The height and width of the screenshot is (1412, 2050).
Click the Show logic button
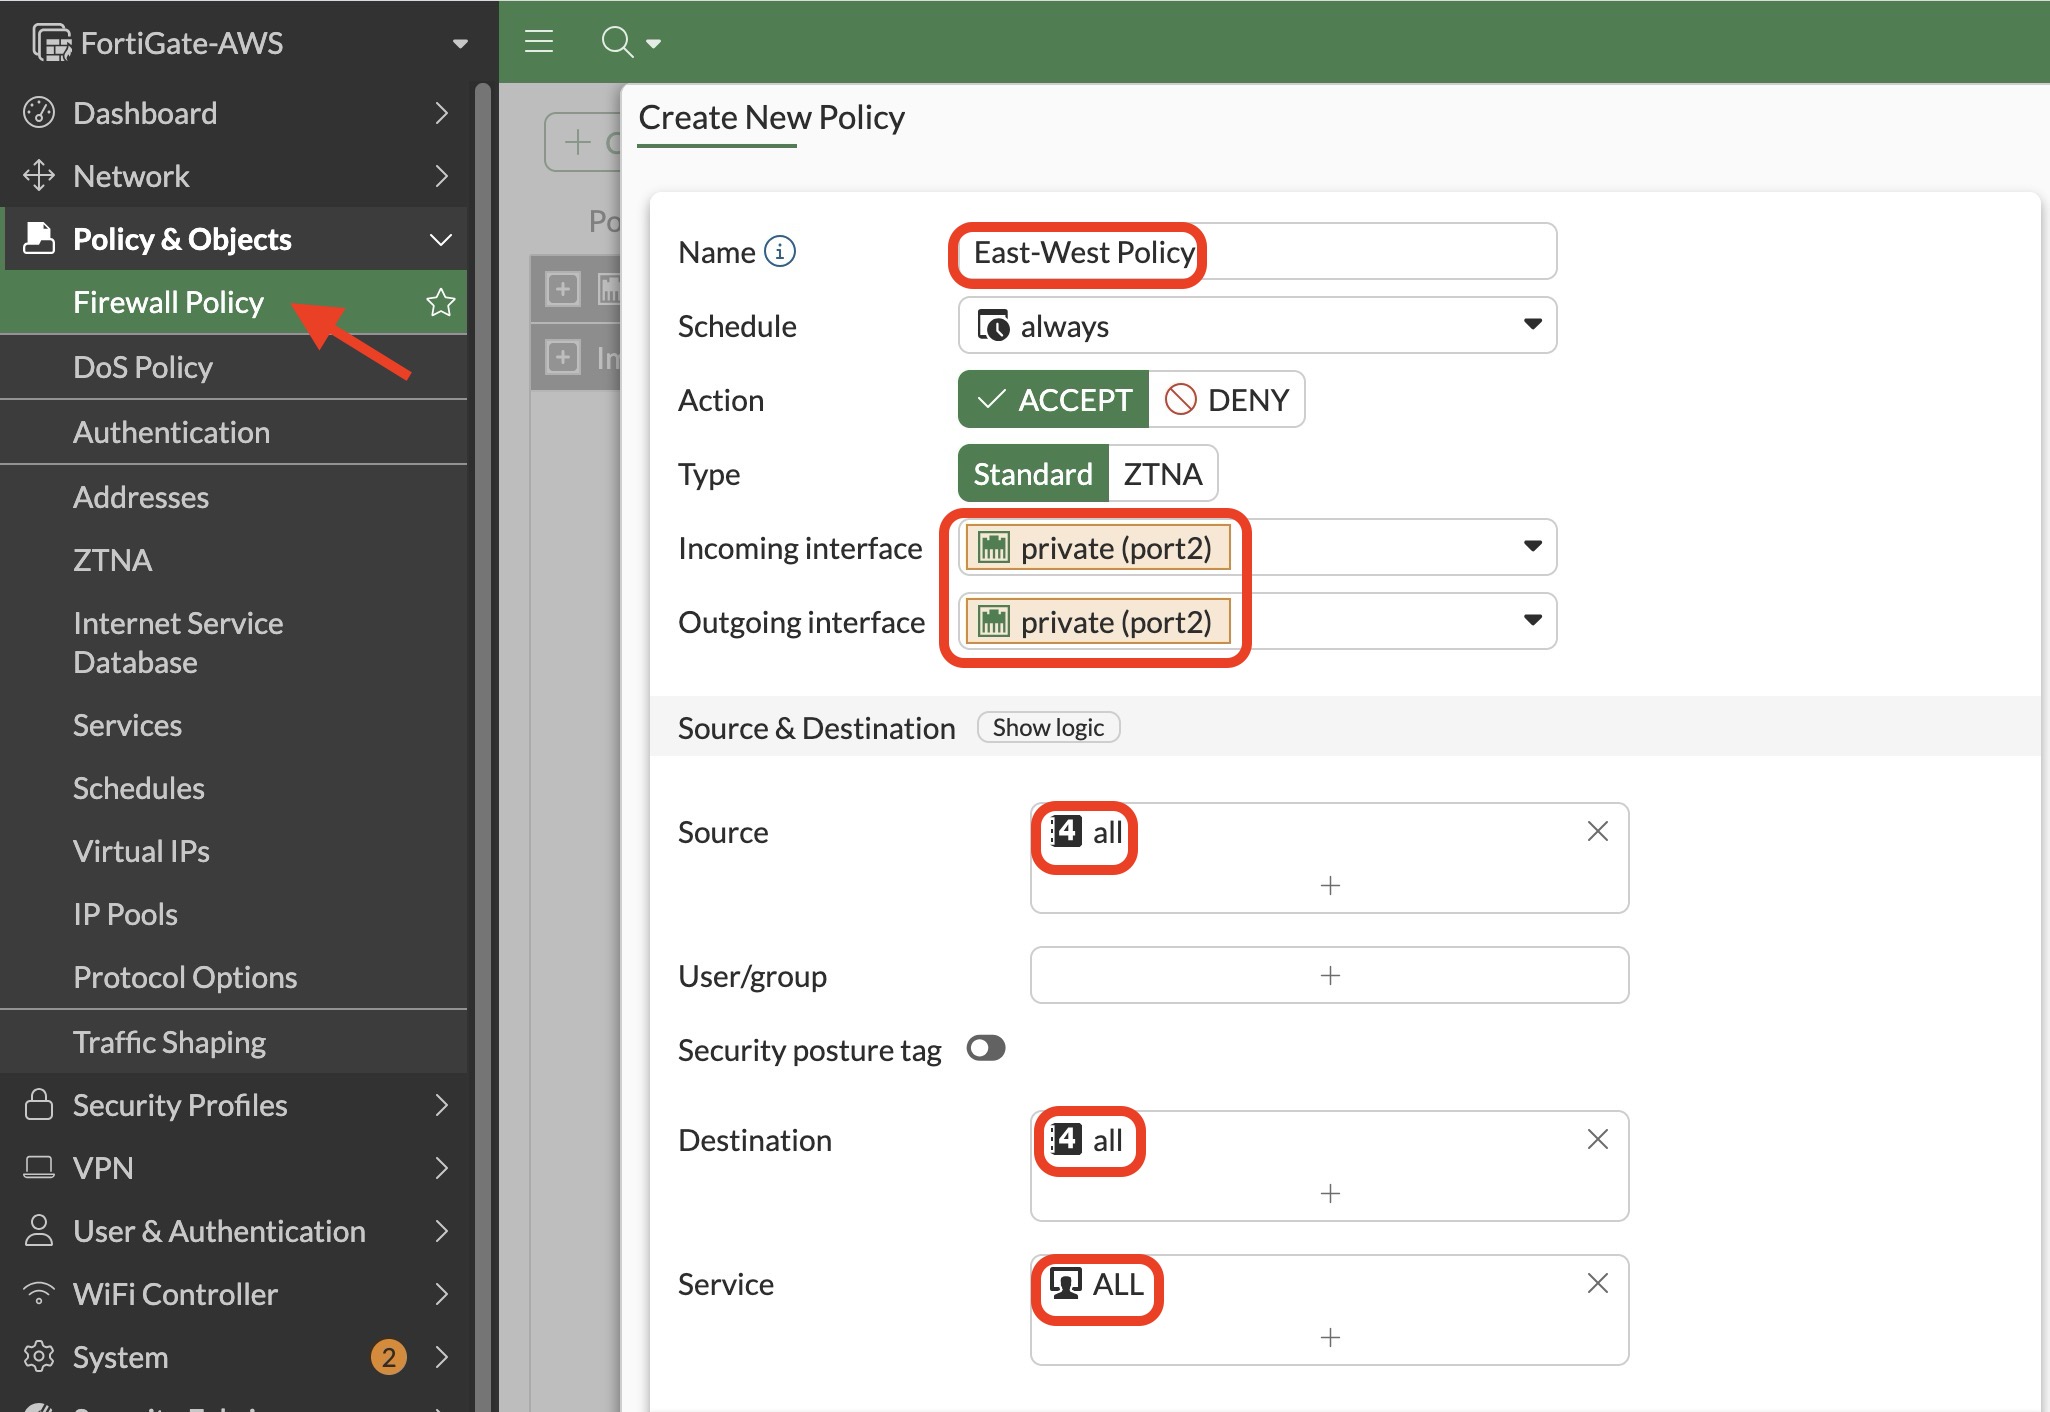1048,727
